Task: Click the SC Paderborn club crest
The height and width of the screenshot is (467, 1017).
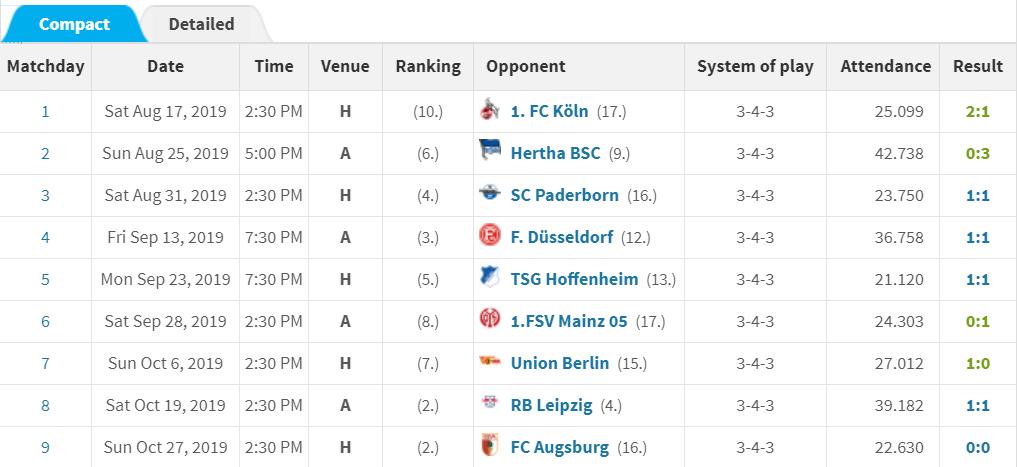Action: point(490,195)
